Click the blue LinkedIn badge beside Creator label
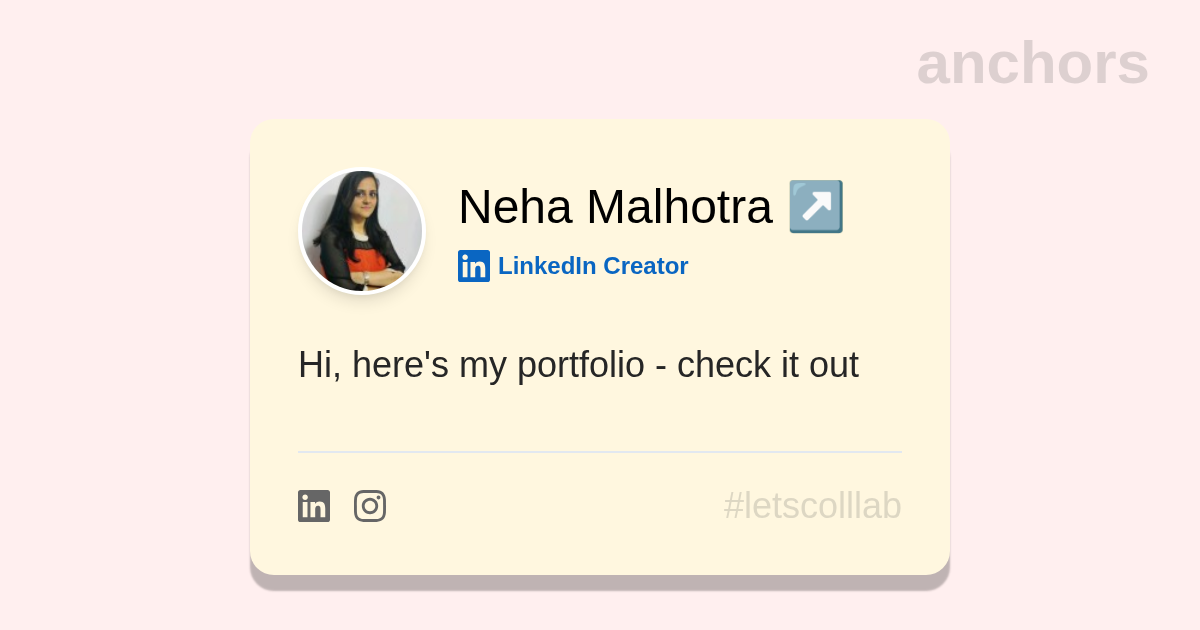Viewport: 1200px width, 630px height. (x=474, y=266)
